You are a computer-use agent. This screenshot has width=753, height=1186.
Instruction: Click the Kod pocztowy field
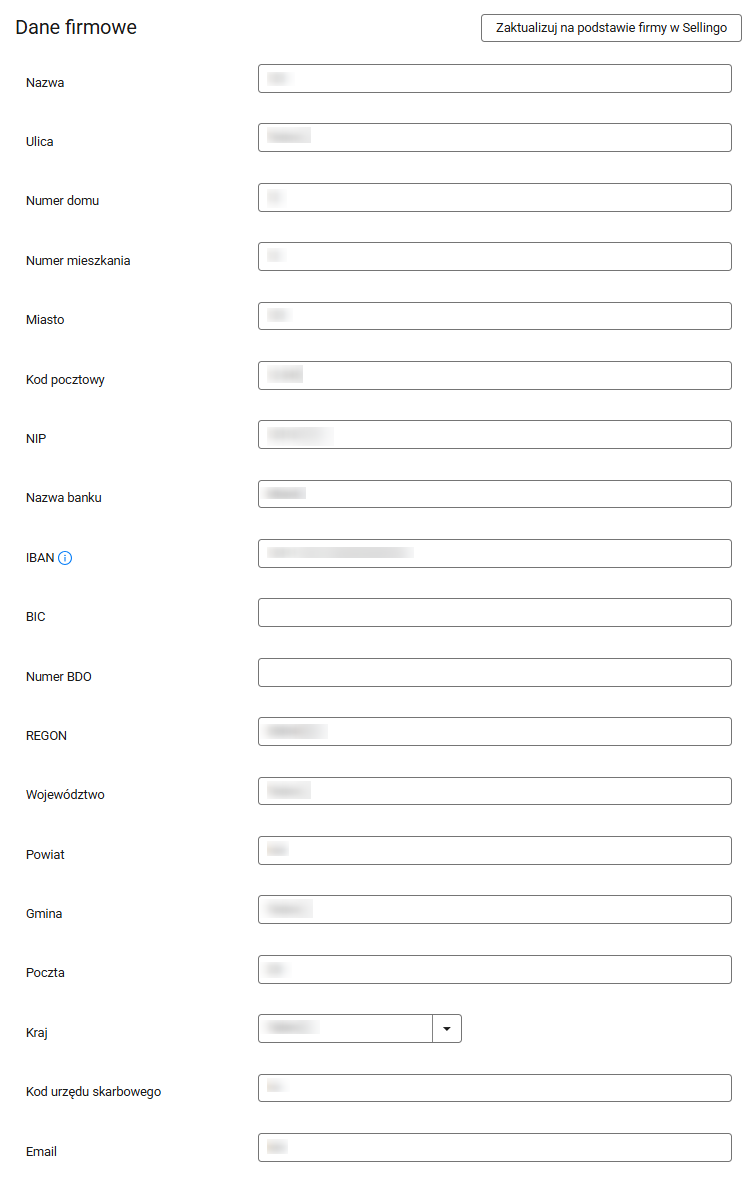(x=494, y=376)
